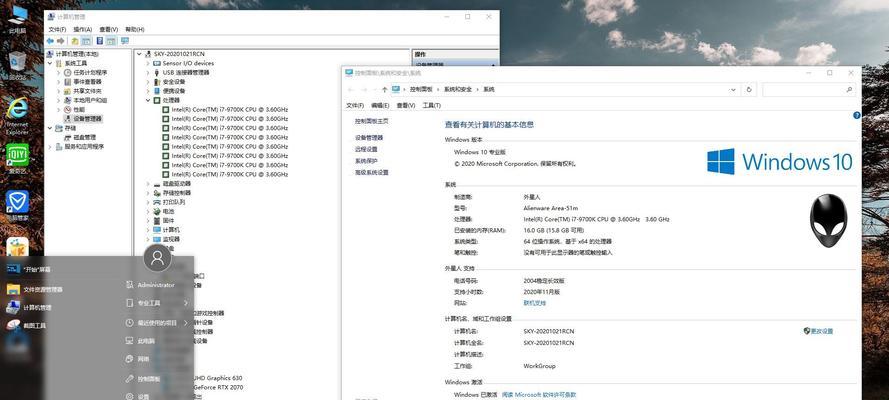Screen dimensions: 889x400
Task: Open the address bar history dropdown in System window
Action: pos(734,90)
